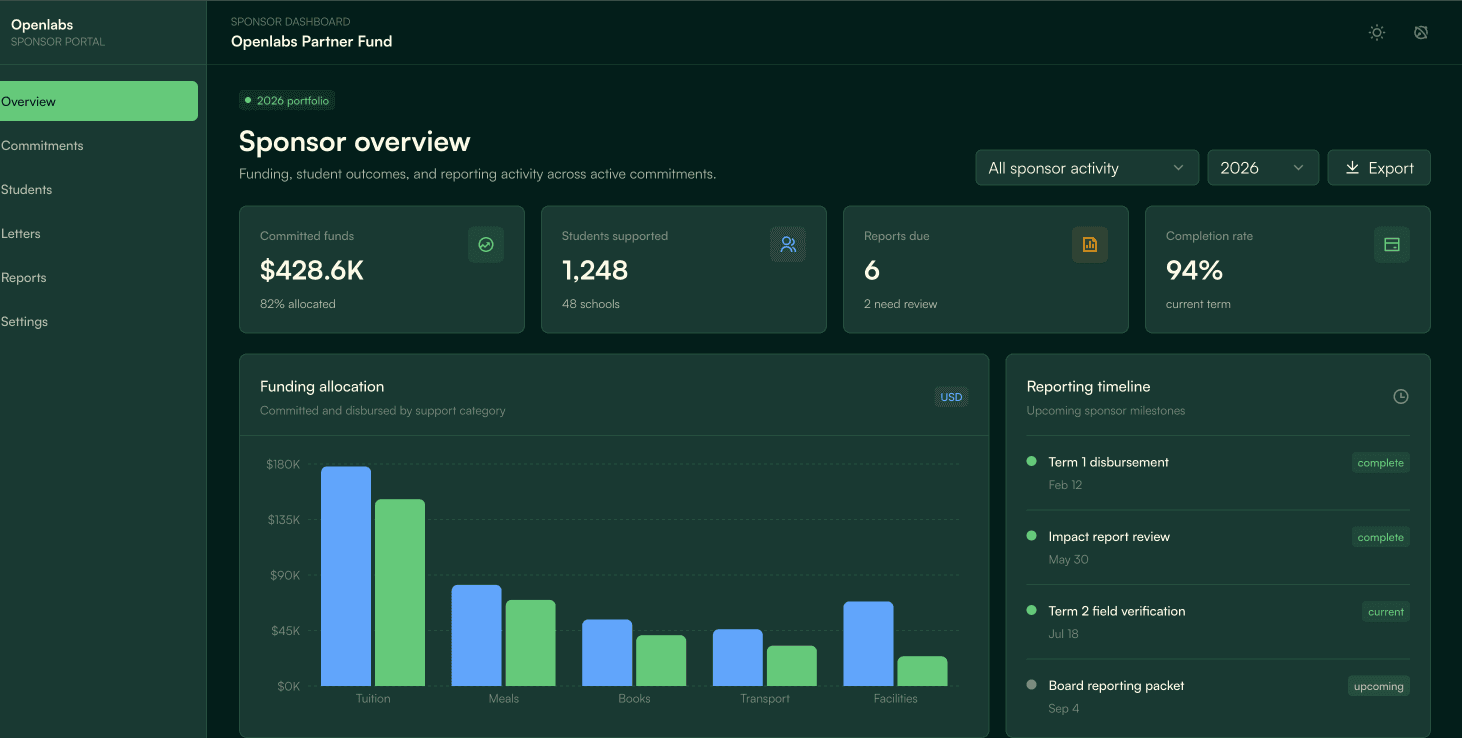Click the Reports due value 6
The image size is (1462, 738).
[x=872, y=270]
